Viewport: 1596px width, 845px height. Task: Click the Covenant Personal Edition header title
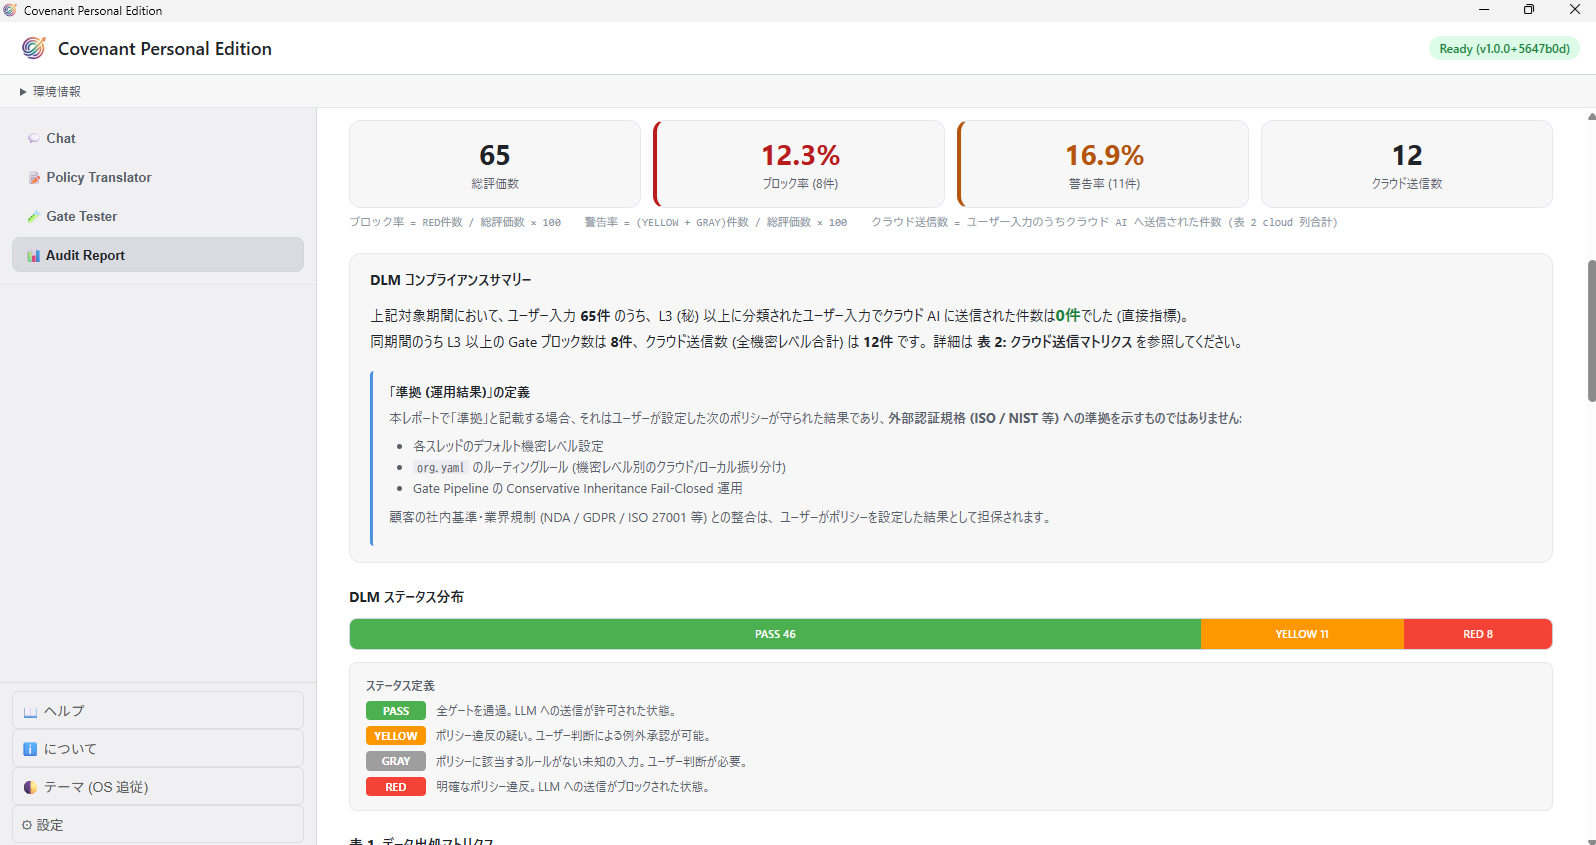[165, 48]
